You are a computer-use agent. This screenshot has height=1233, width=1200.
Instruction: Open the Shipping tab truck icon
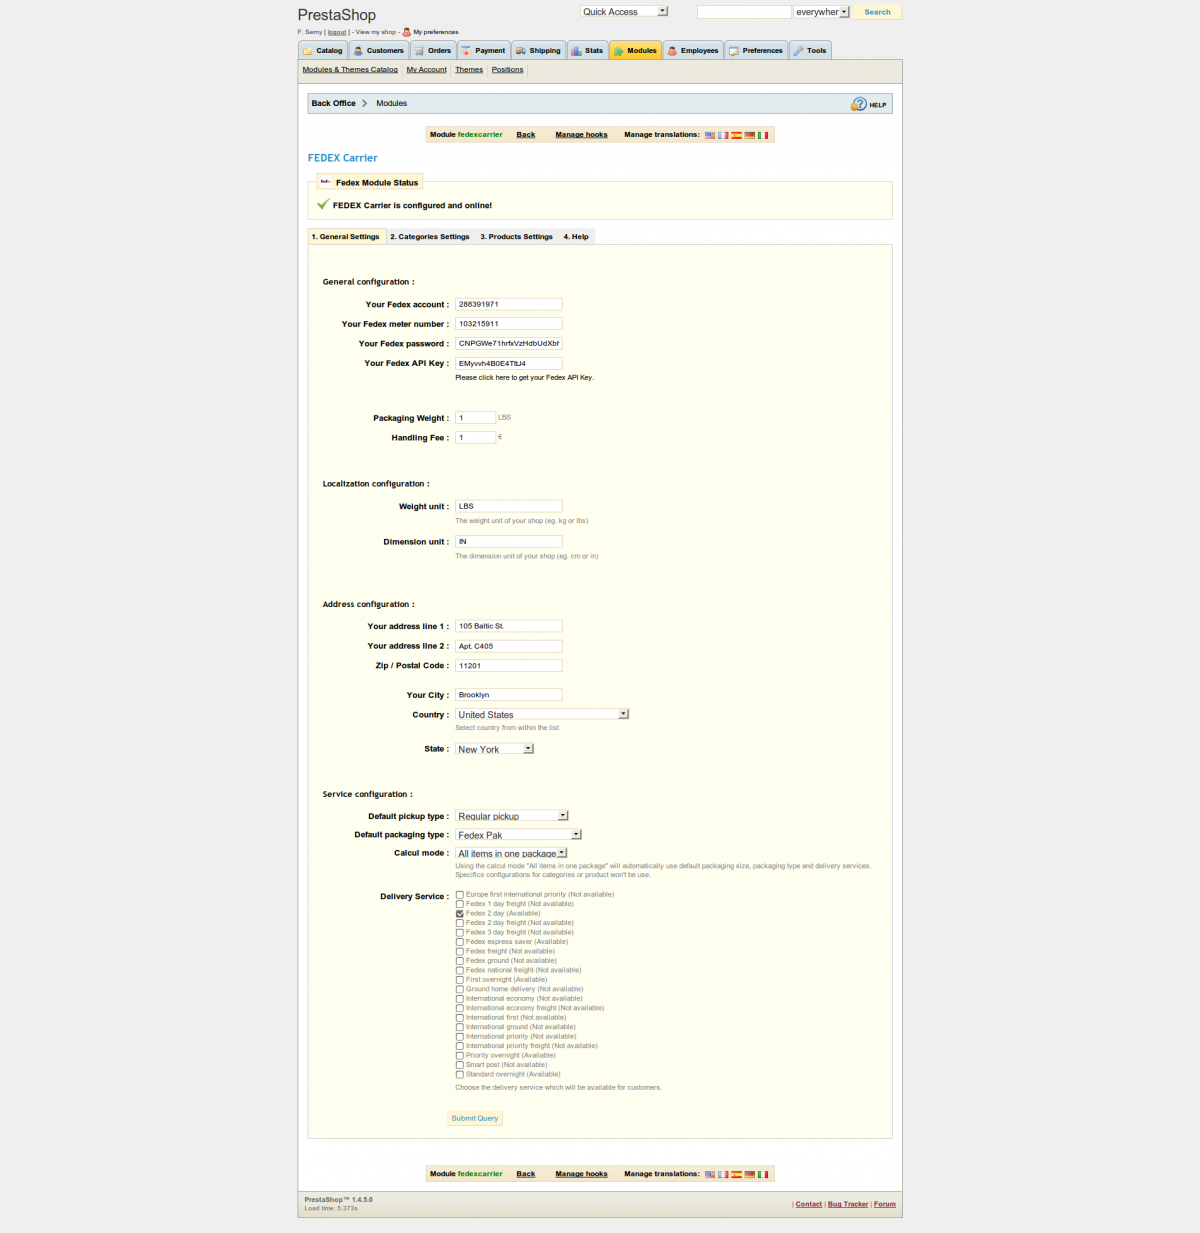click(520, 51)
